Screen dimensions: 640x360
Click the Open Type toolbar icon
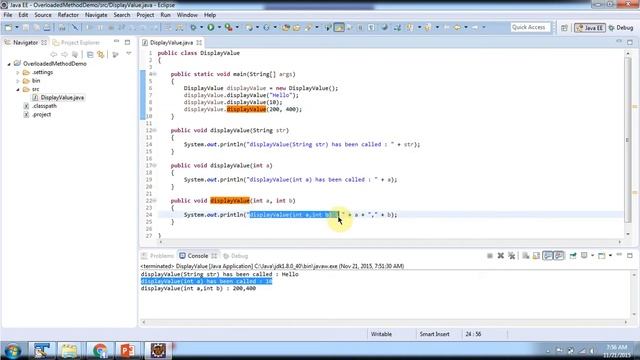286,27
